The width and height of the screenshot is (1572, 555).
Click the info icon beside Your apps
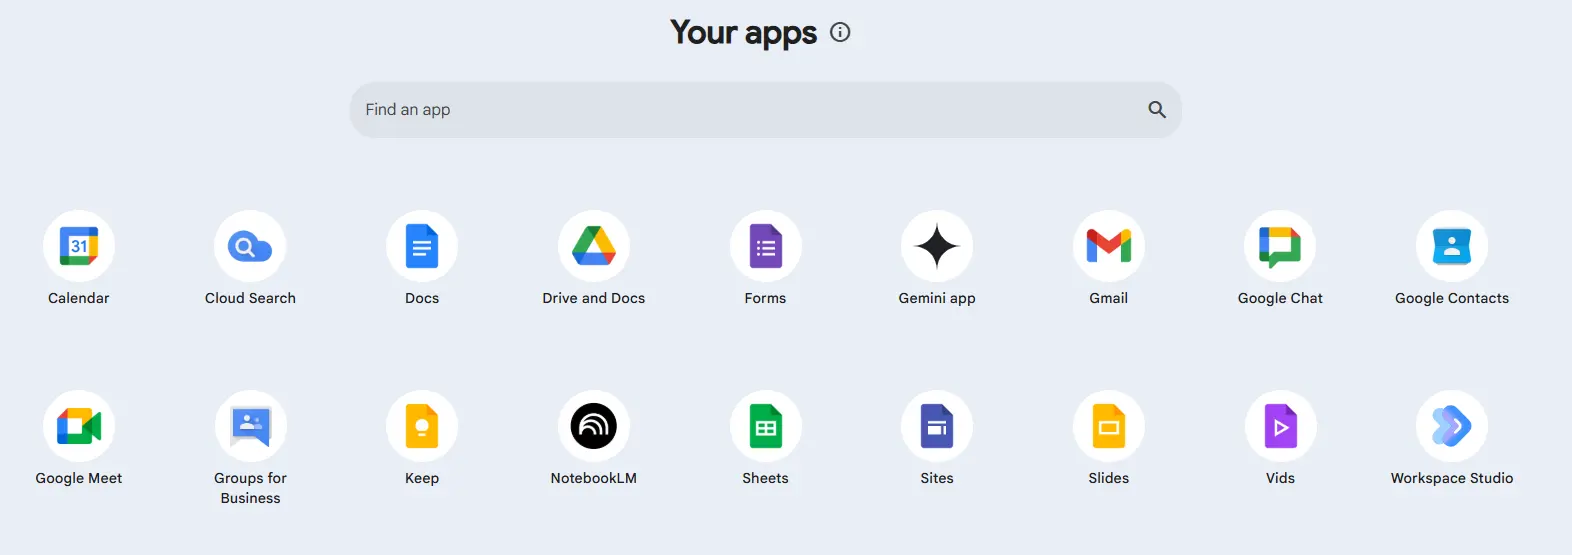click(x=840, y=32)
